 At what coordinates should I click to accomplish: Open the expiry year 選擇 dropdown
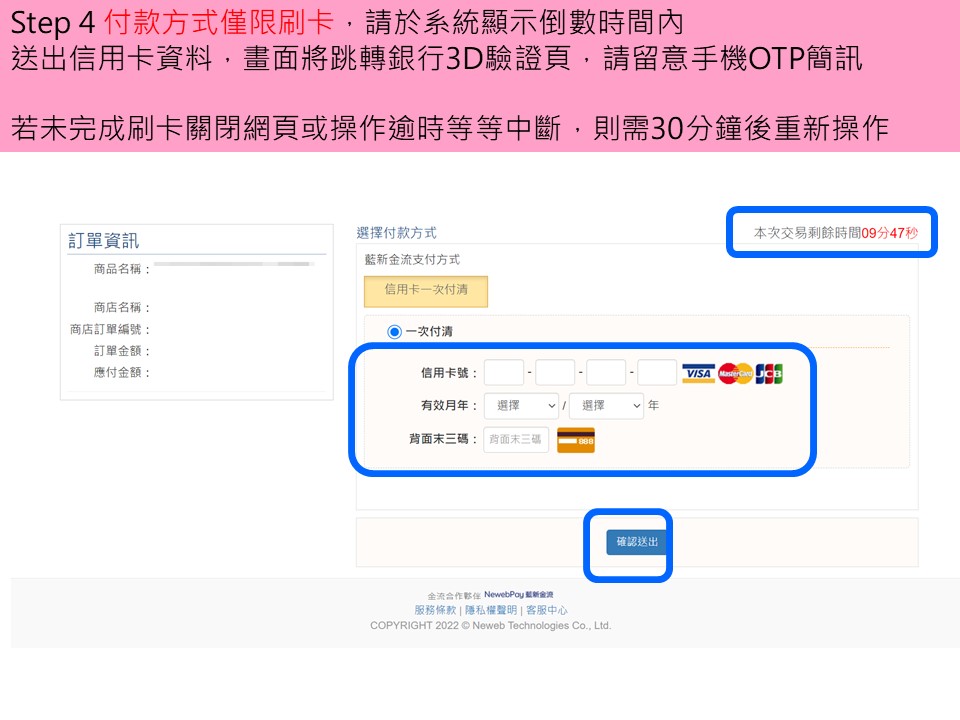[x=606, y=406]
